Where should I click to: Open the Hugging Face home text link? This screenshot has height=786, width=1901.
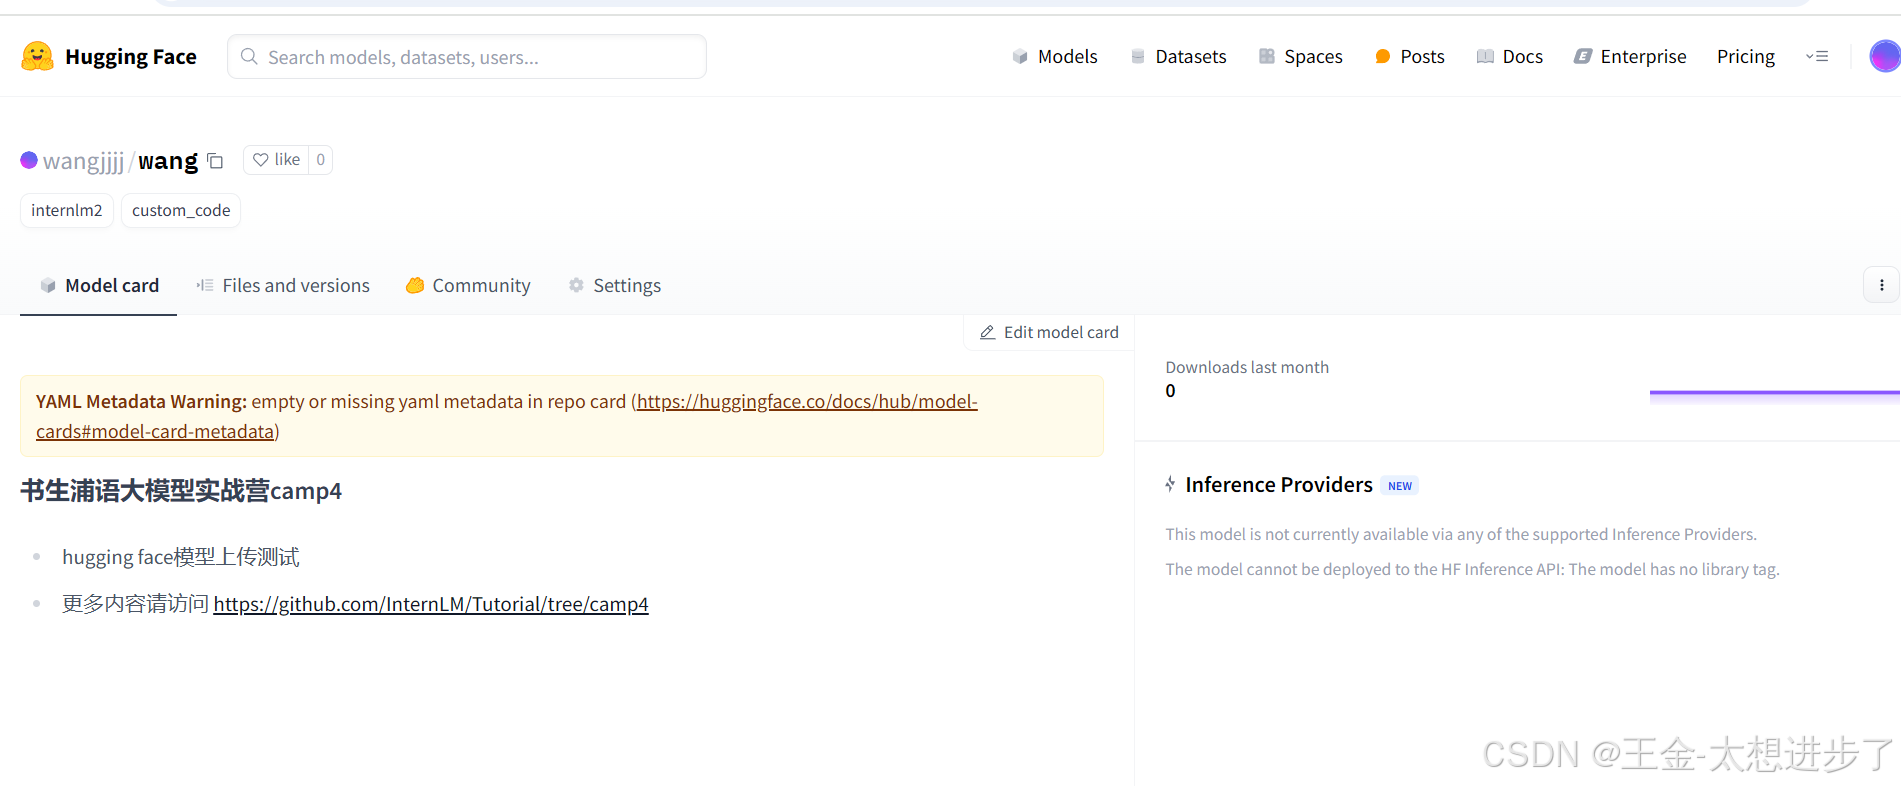(130, 57)
